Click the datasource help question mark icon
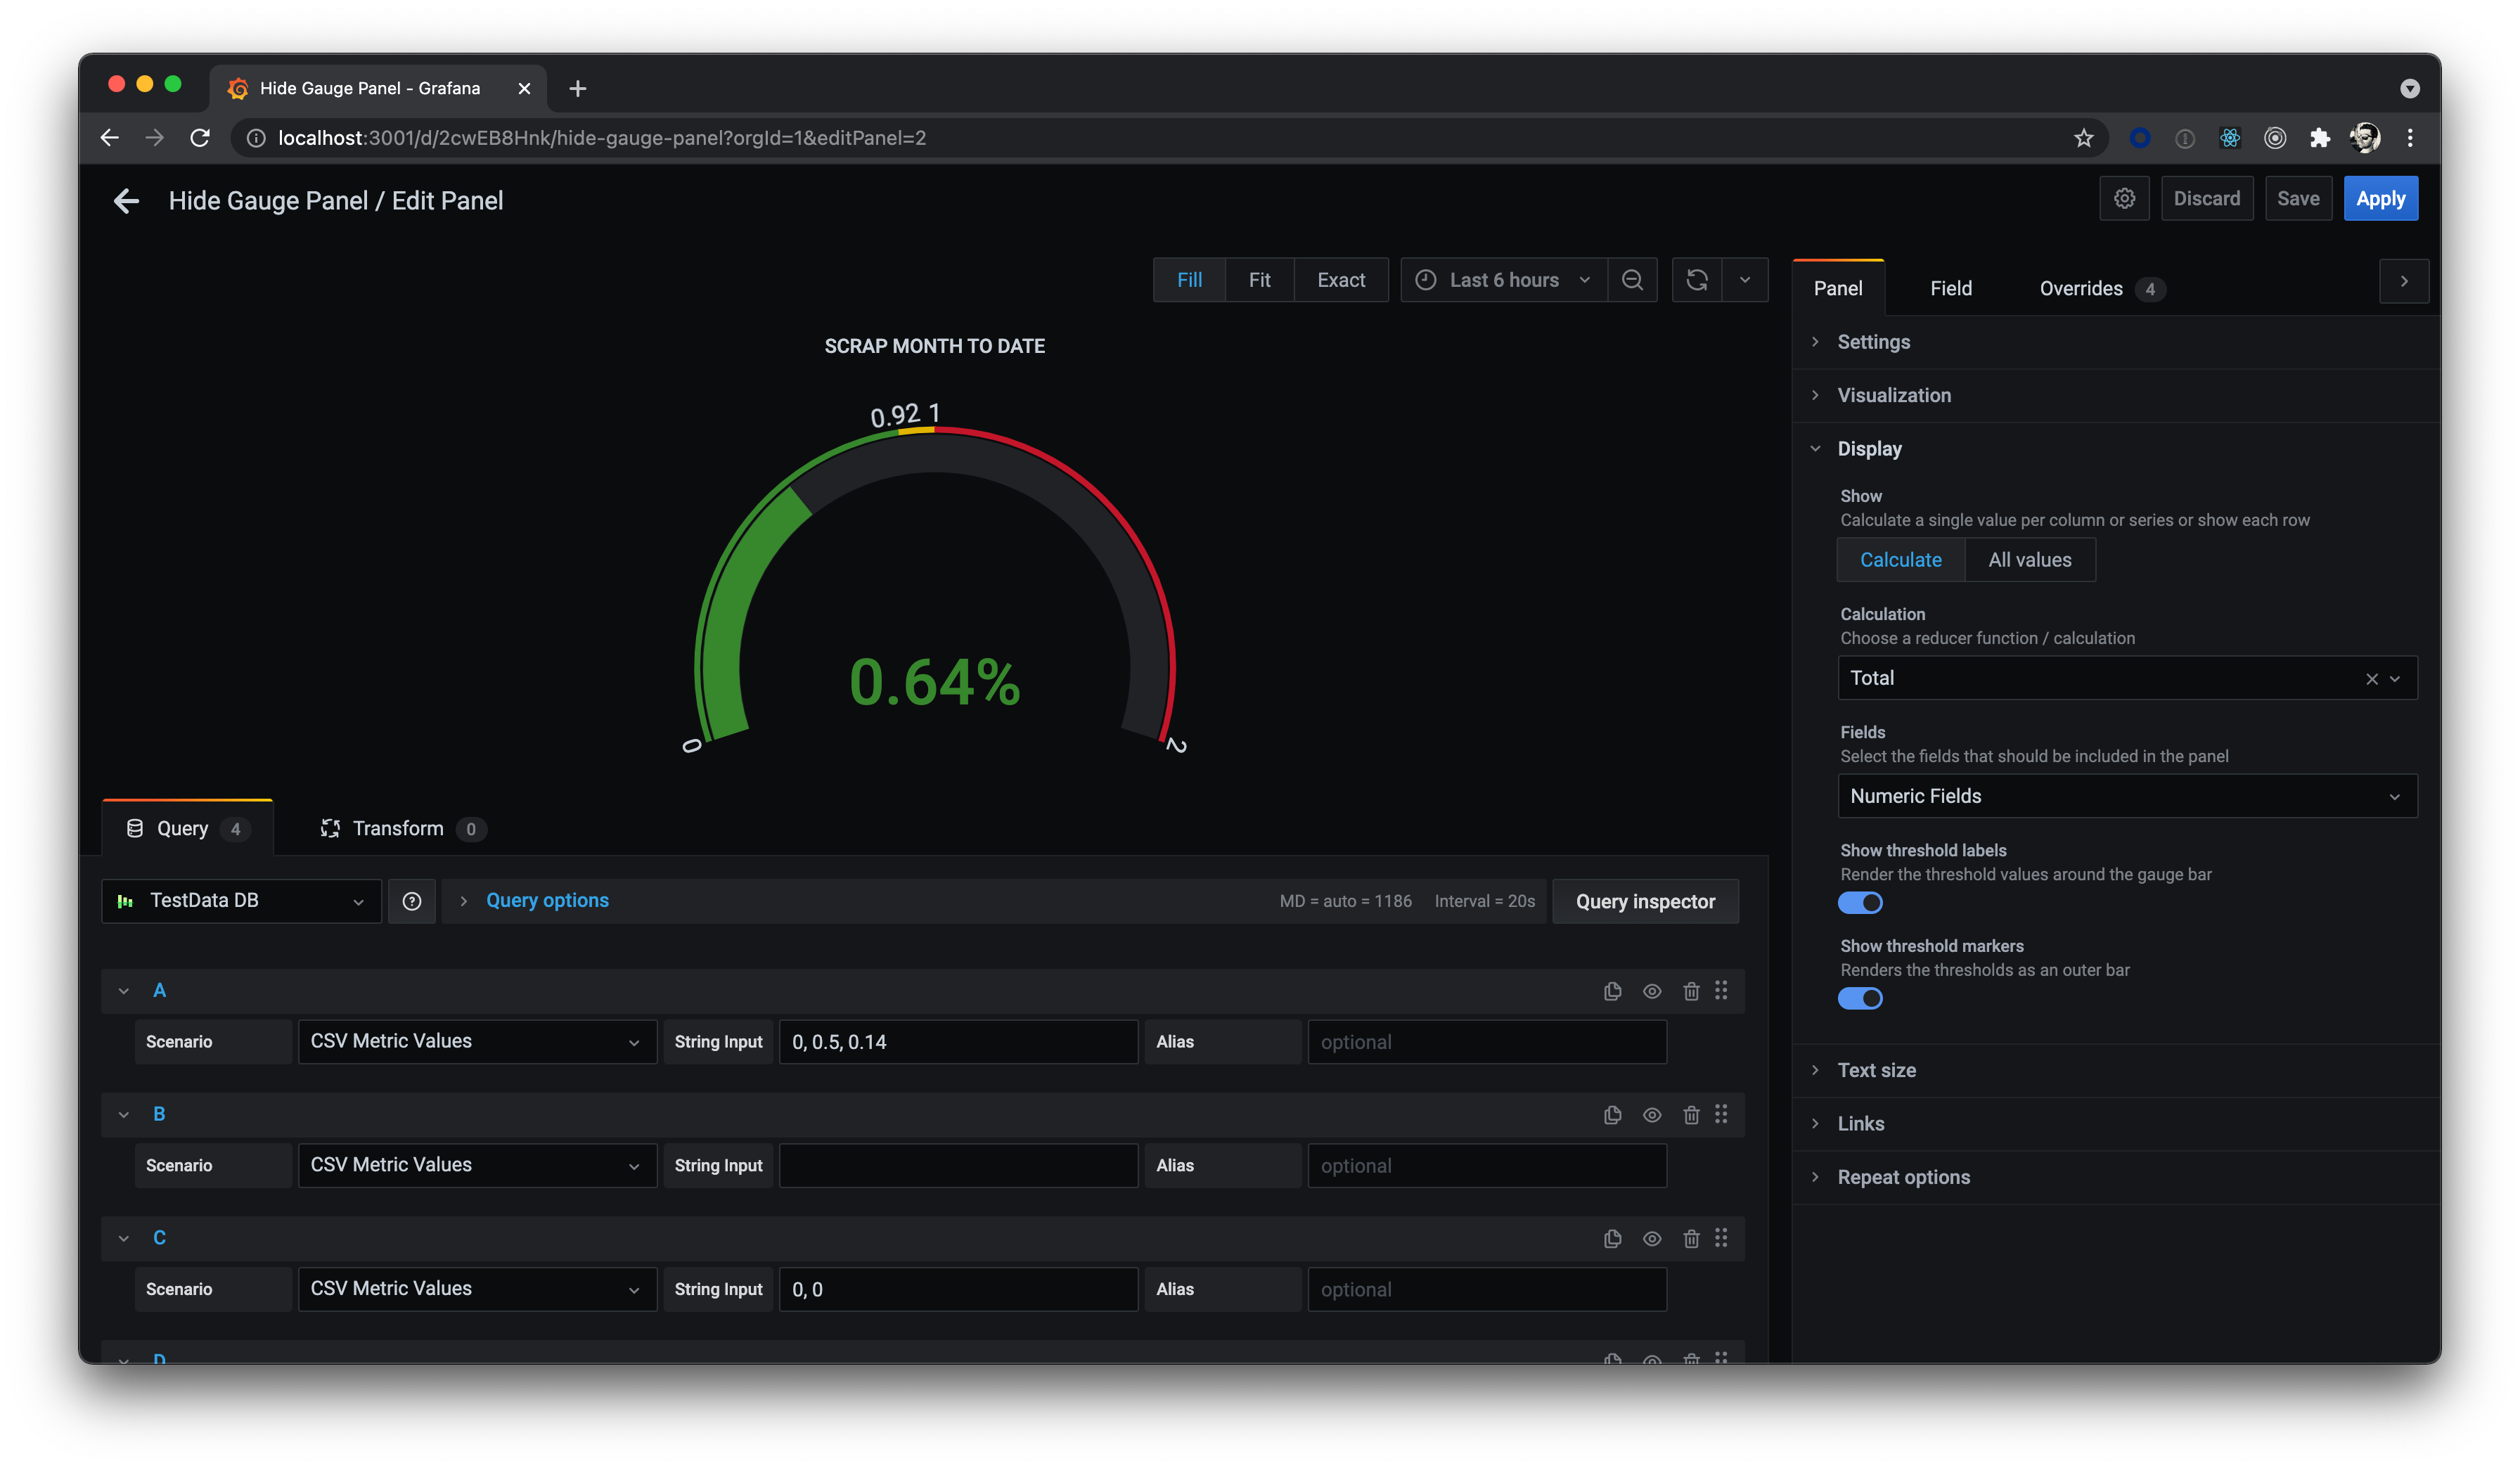This screenshot has height=1468, width=2520. click(411, 900)
